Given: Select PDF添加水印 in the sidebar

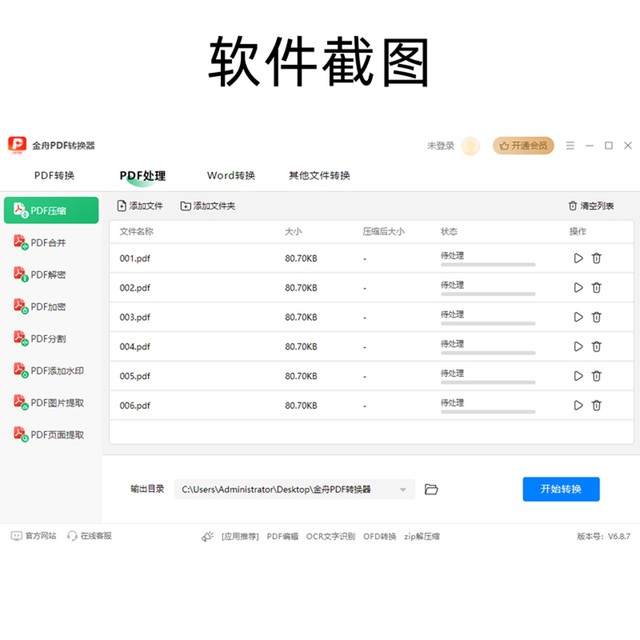Looking at the screenshot, I should [x=51, y=370].
